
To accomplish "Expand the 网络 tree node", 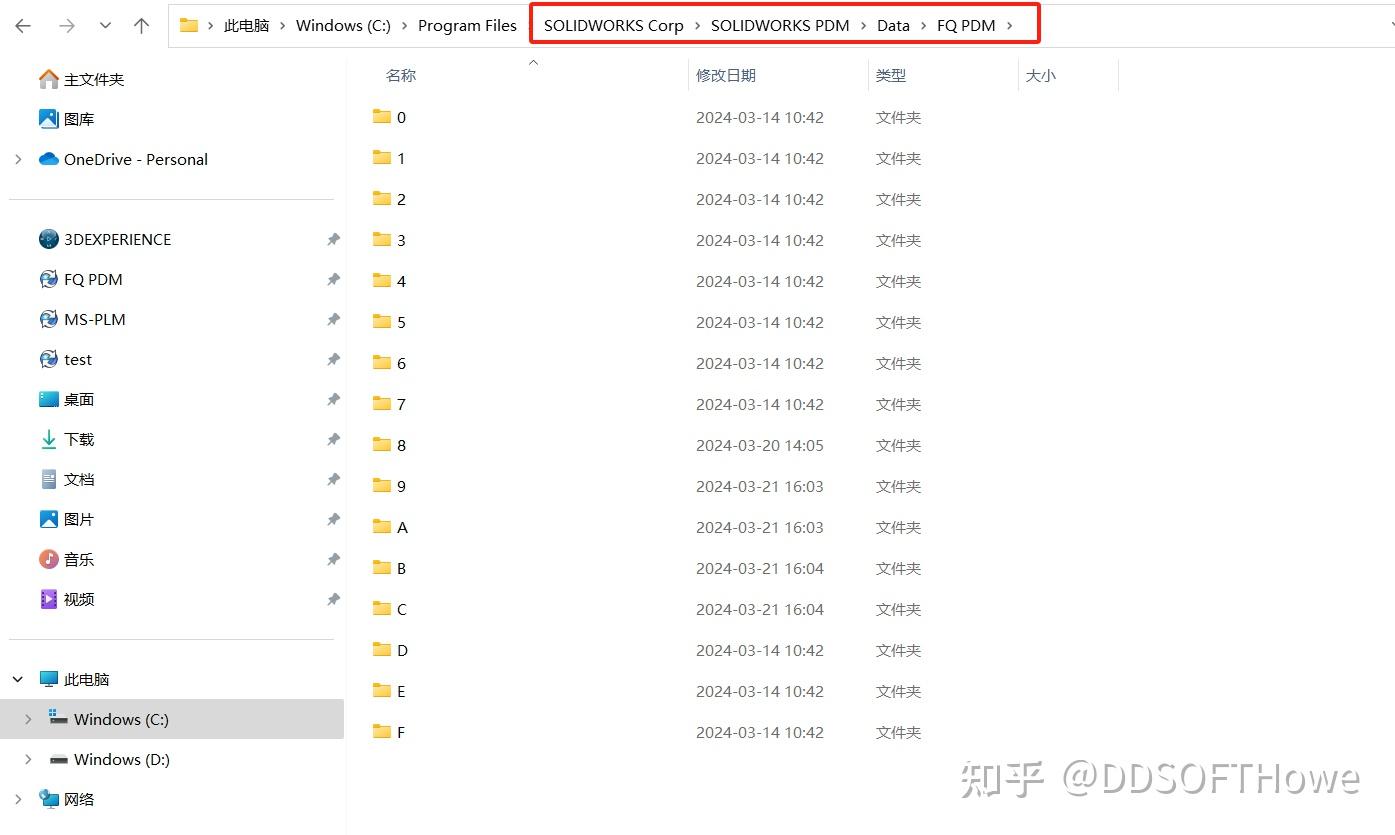I will tap(18, 799).
